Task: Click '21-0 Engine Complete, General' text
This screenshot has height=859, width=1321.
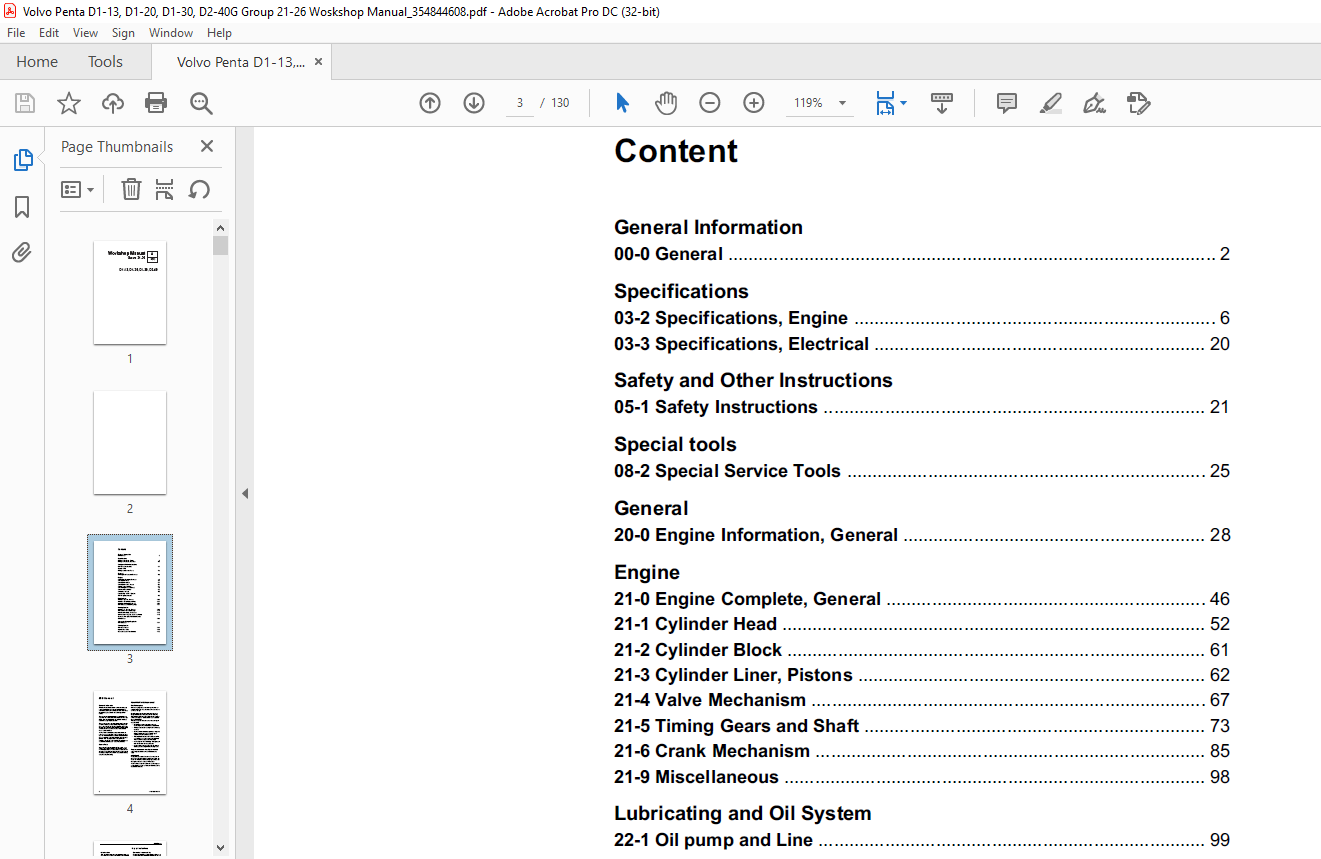Action: tap(748, 599)
